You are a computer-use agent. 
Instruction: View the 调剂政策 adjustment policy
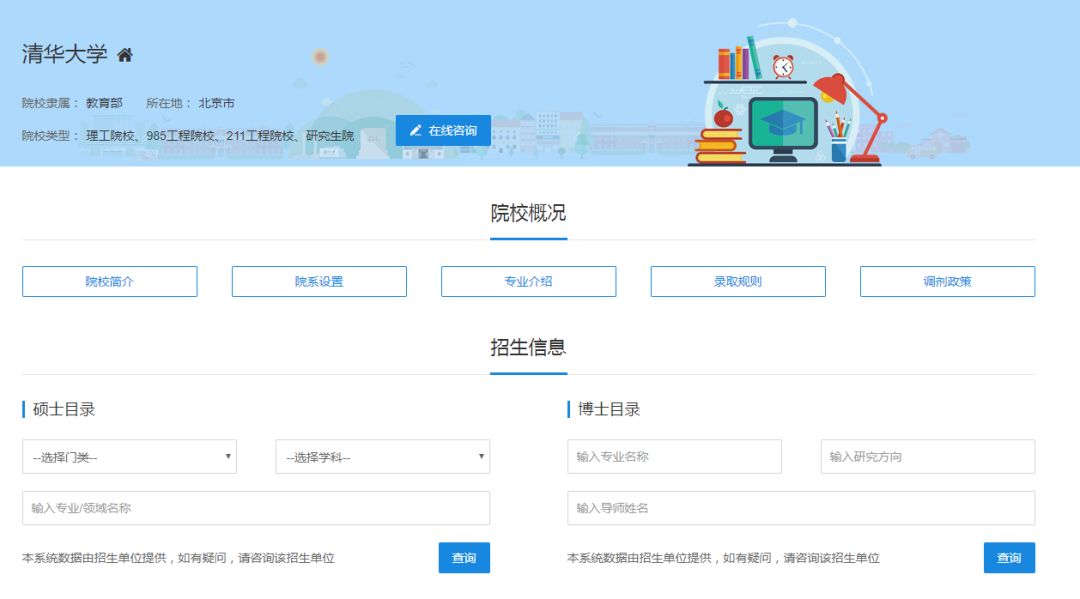947,282
